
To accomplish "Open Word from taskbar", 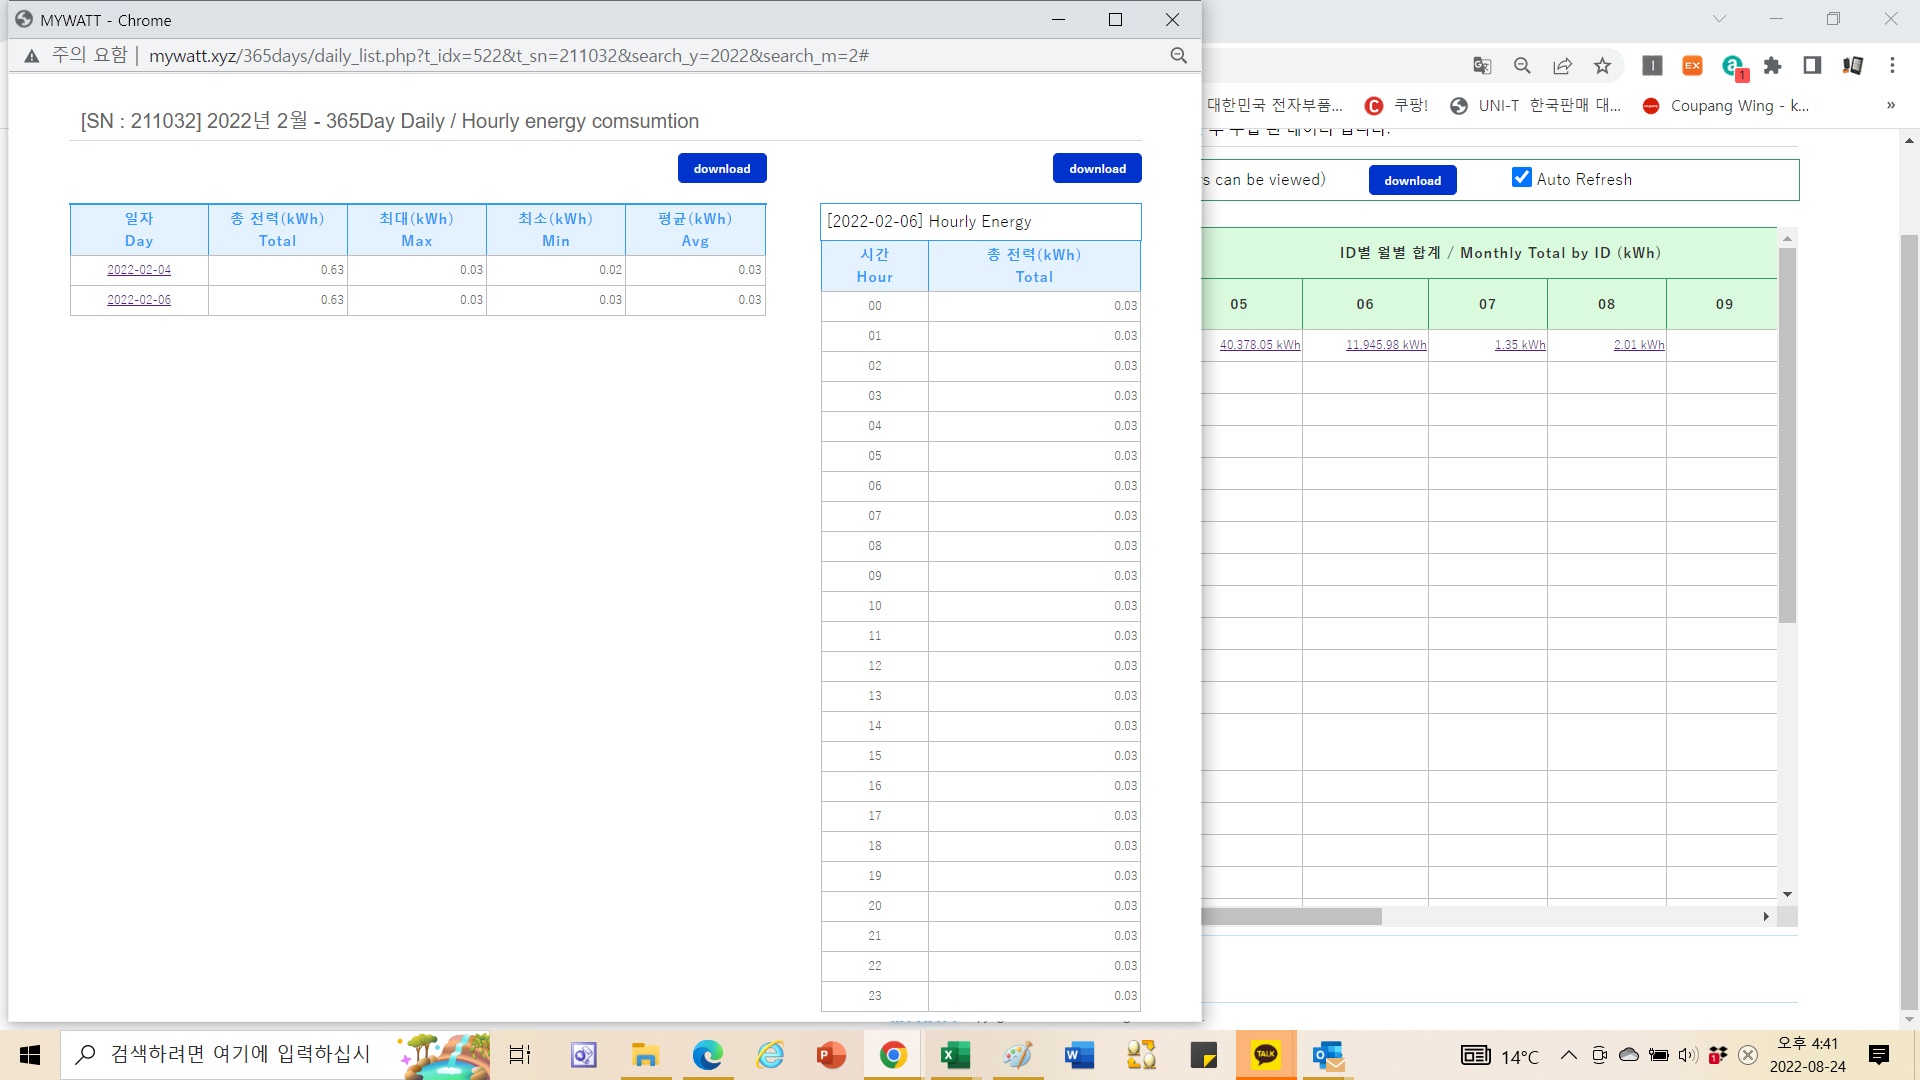I will (1080, 1055).
